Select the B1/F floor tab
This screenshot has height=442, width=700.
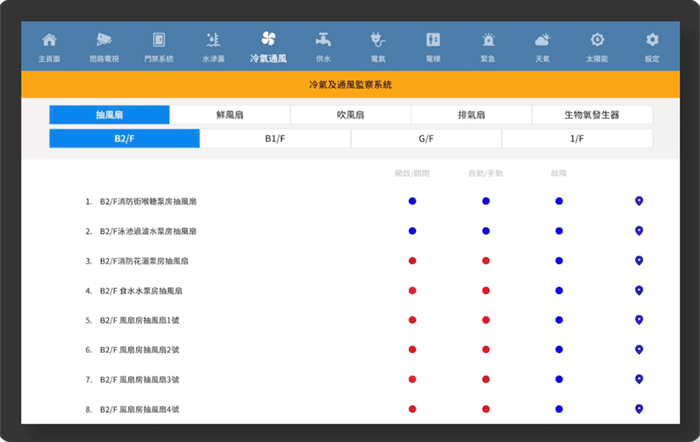(x=275, y=139)
